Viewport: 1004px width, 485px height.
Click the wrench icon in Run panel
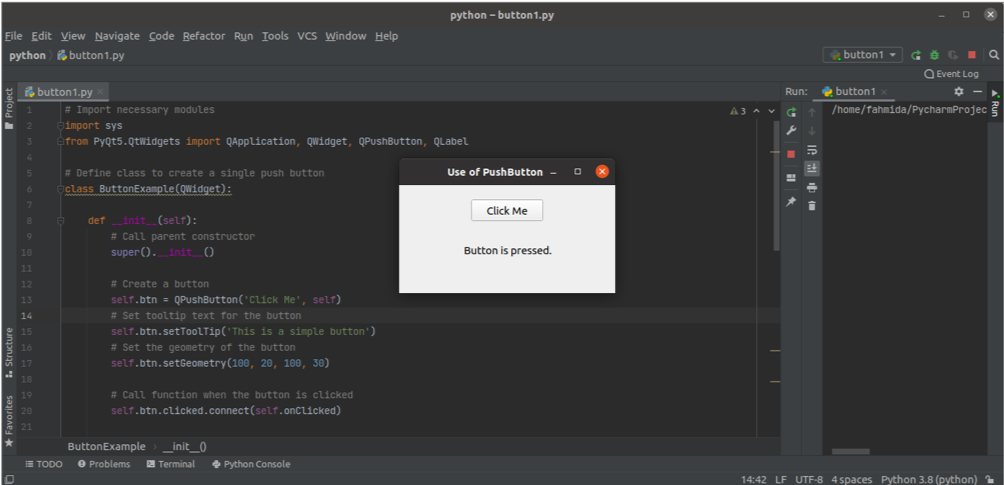click(x=791, y=131)
